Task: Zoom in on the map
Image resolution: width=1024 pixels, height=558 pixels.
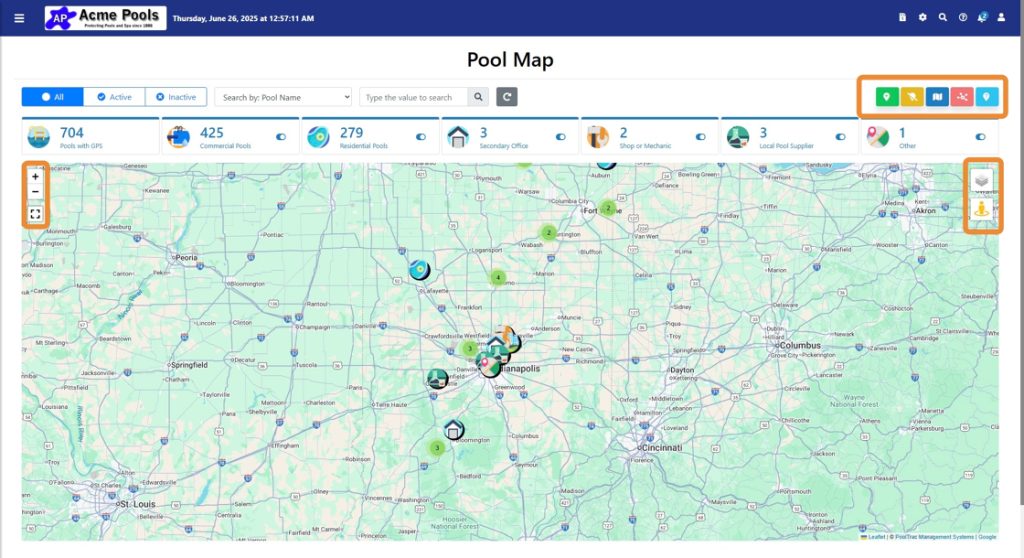Action: click(x=35, y=176)
